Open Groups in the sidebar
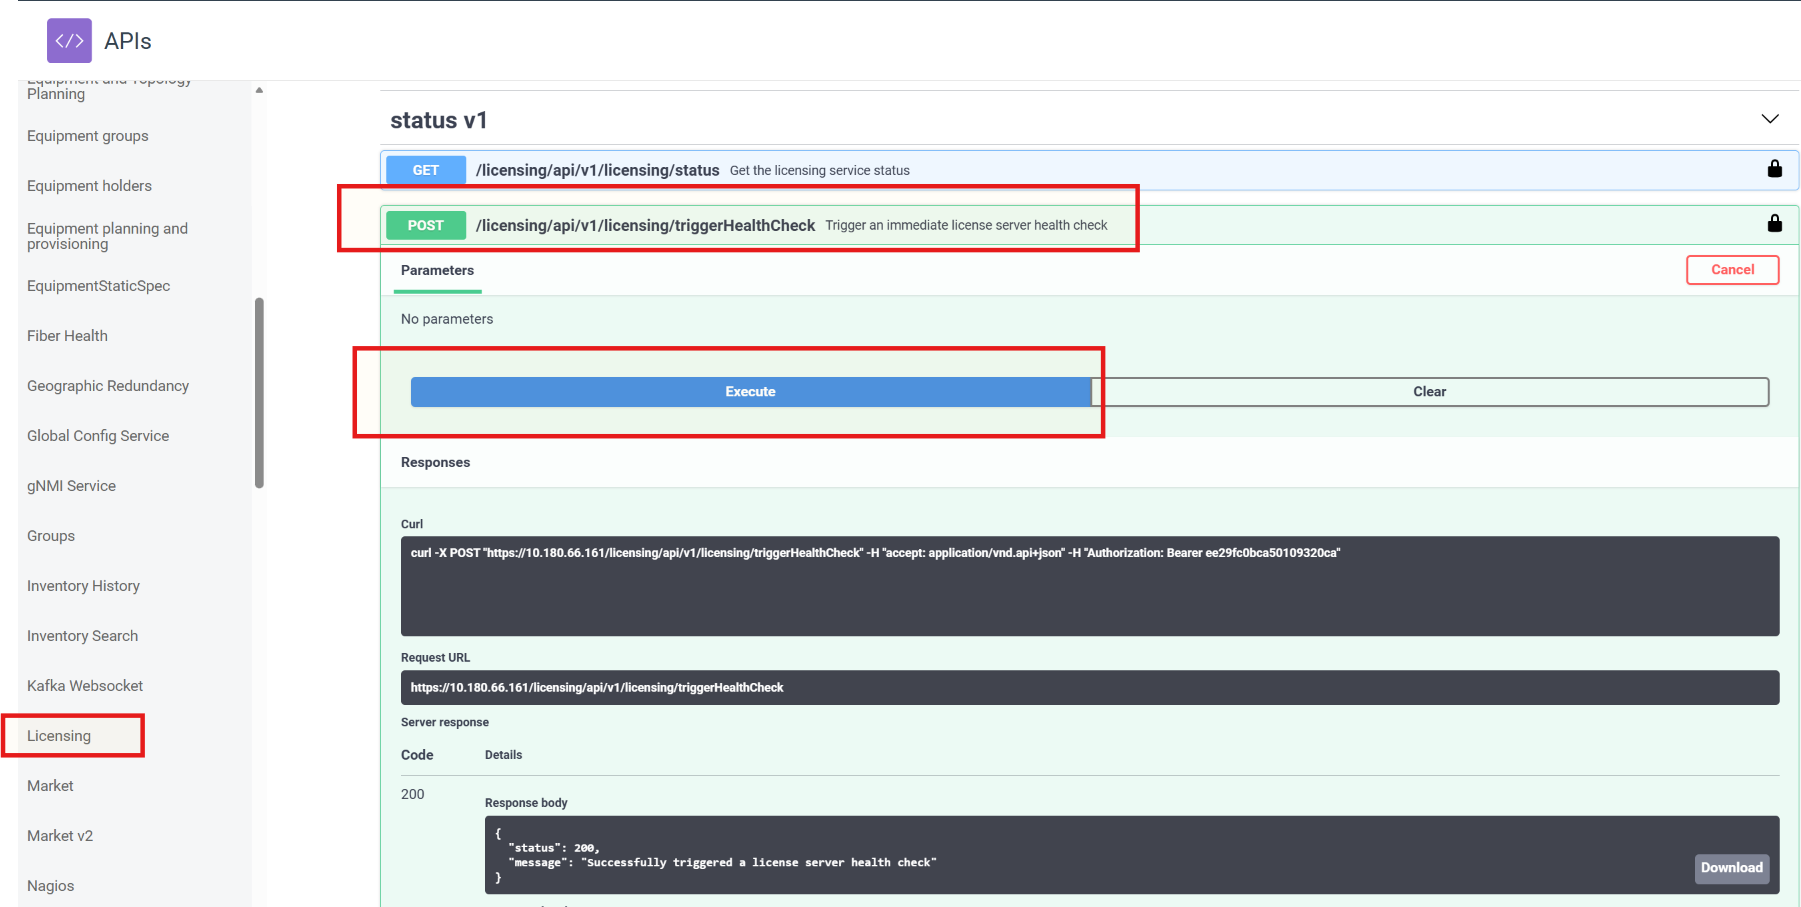Viewport: 1801px width, 907px height. (x=51, y=536)
